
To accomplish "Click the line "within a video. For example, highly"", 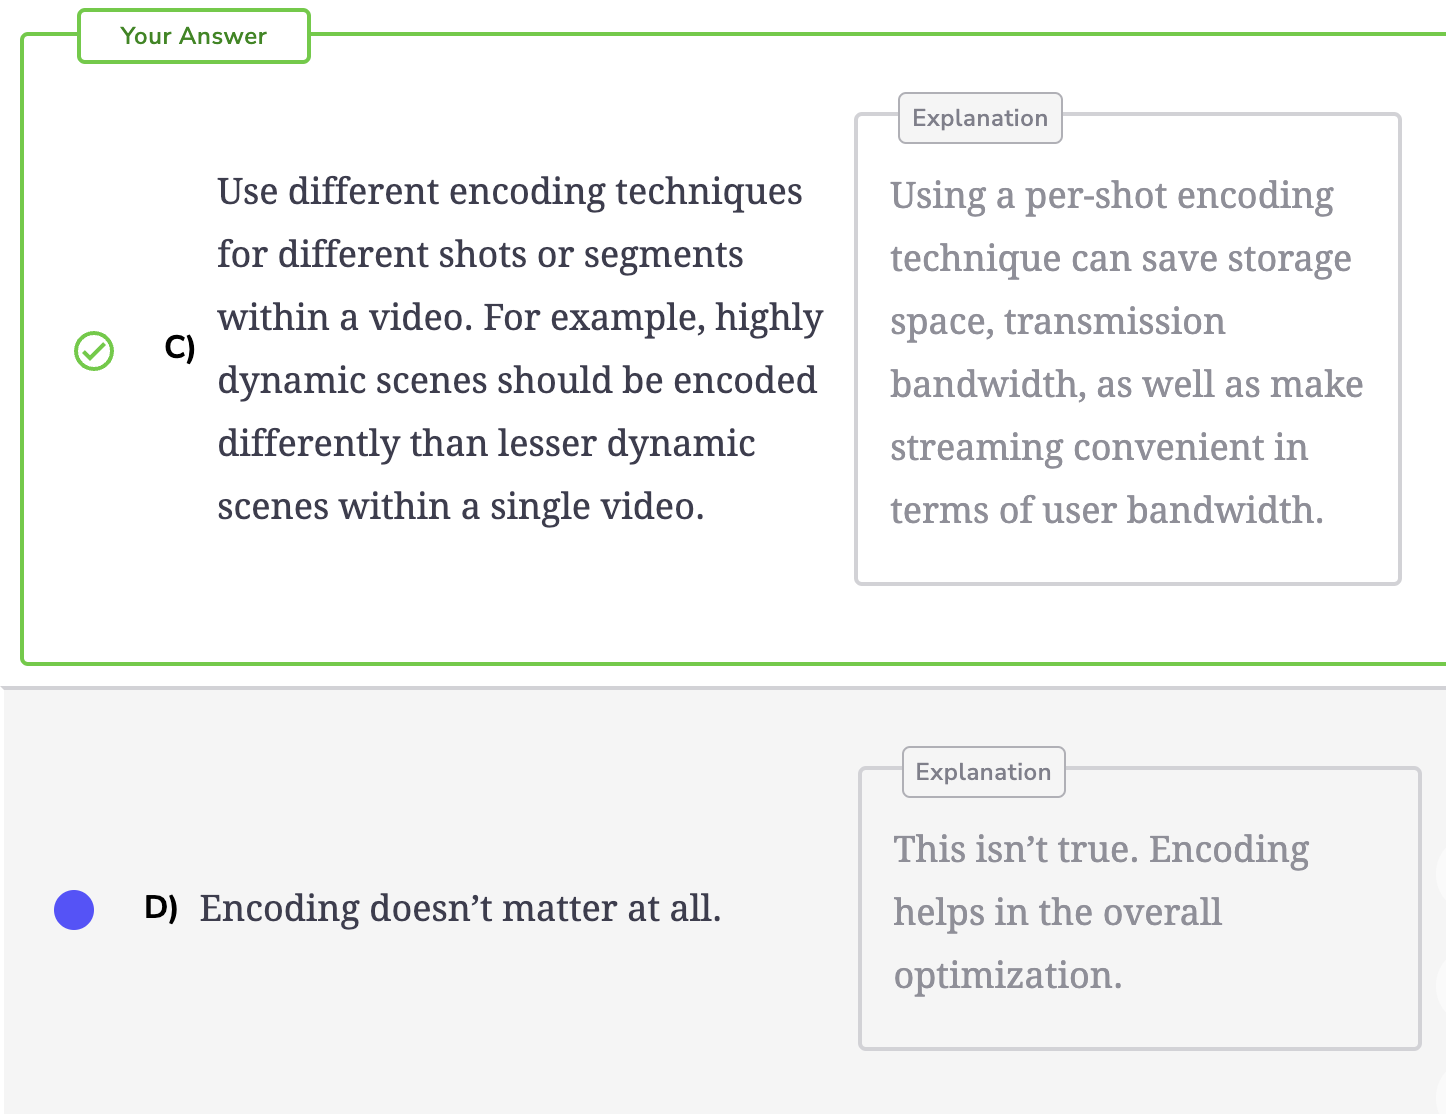I will (520, 317).
